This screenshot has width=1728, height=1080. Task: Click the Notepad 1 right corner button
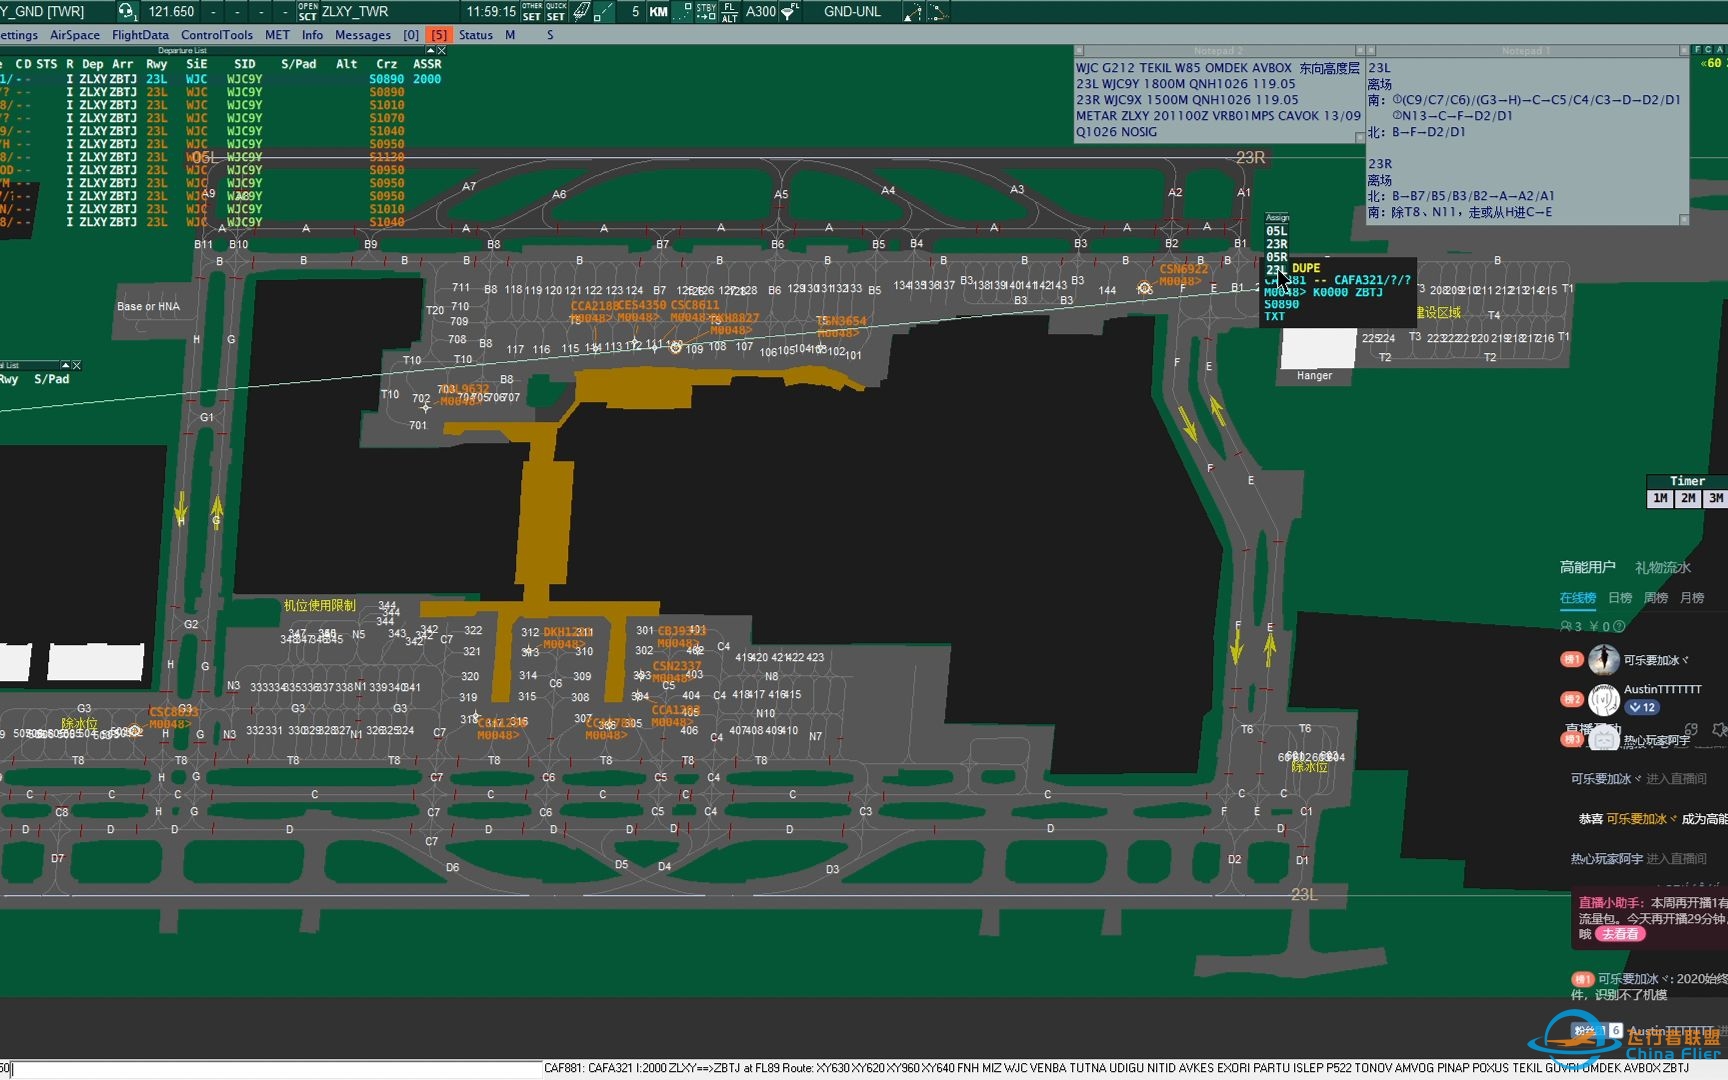pos(1684,50)
